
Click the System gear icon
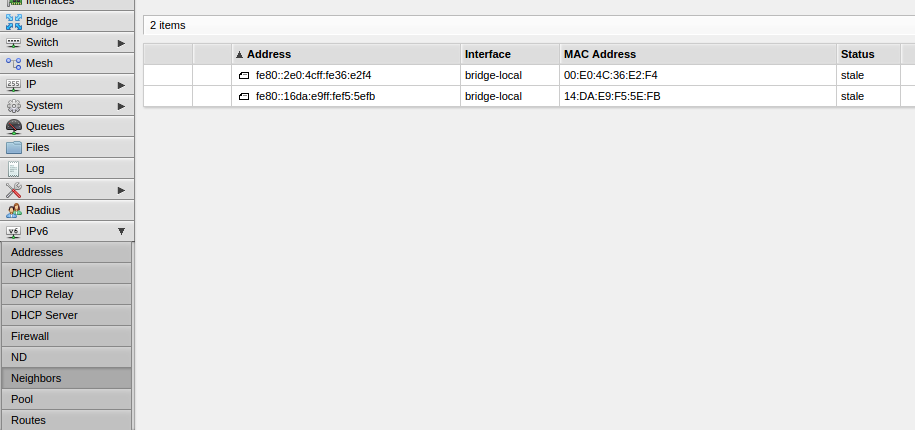pyautogui.click(x=14, y=105)
